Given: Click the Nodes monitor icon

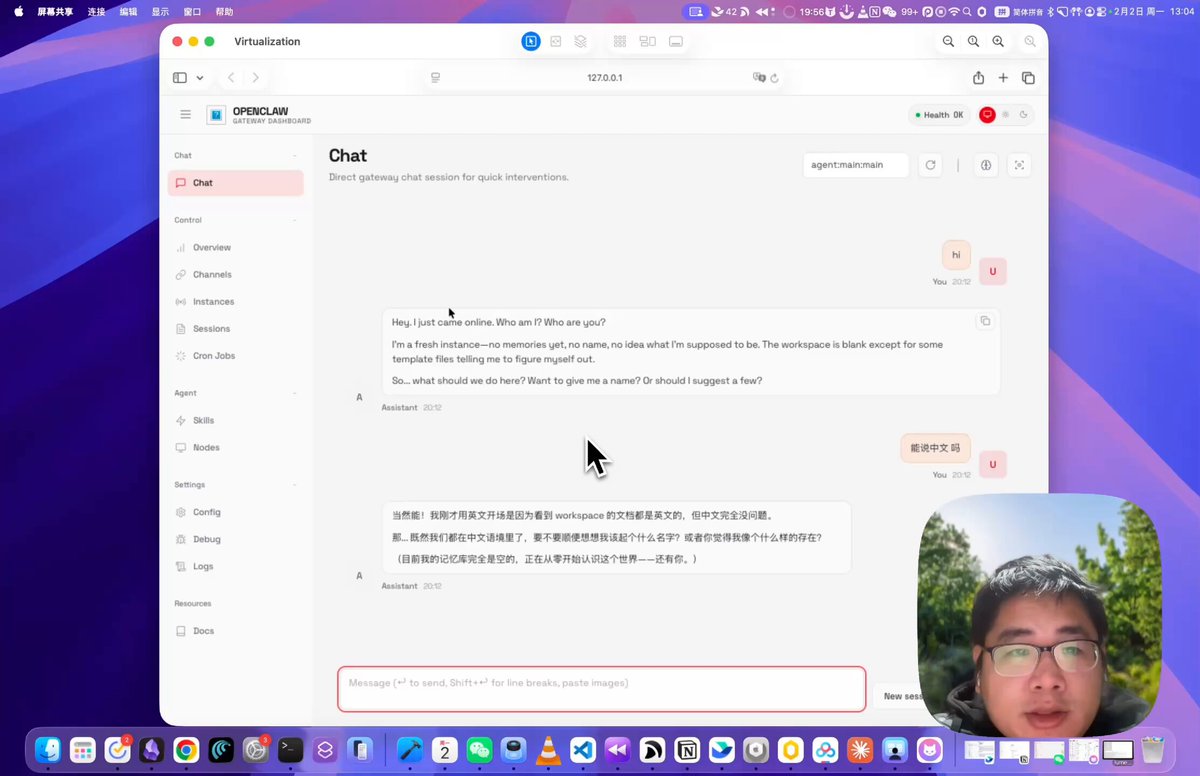Looking at the screenshot, I should 181,447.
